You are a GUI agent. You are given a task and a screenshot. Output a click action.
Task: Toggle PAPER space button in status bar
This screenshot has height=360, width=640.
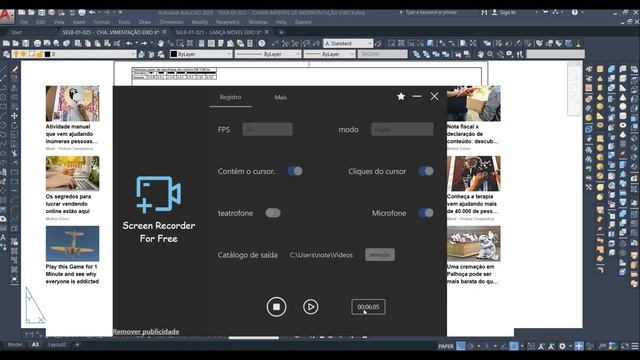[x=446, y=346]
